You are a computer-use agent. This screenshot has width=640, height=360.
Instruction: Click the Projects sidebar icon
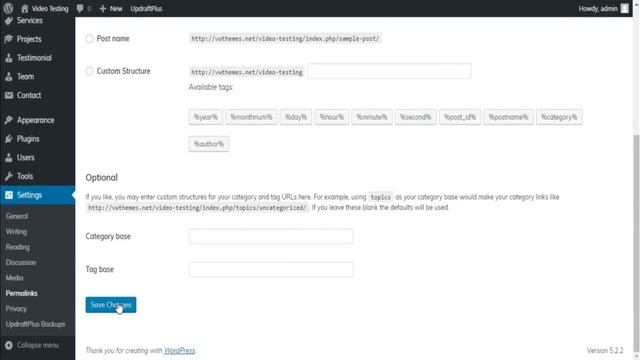tap(9, 39)
